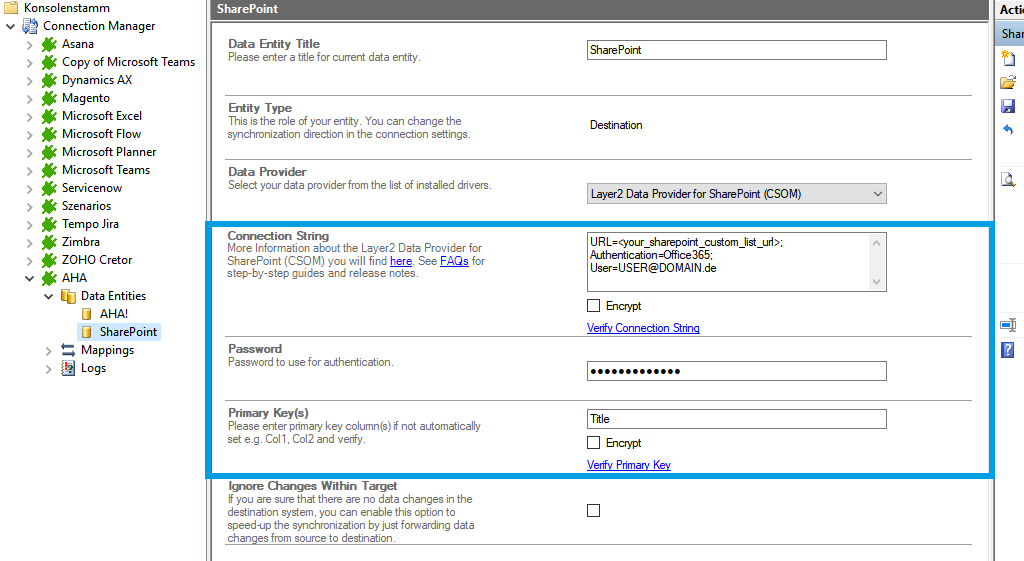Viewport: 1024px width, 561px height.
Task: Select the AHA! data entity
Action: point(113,314)
